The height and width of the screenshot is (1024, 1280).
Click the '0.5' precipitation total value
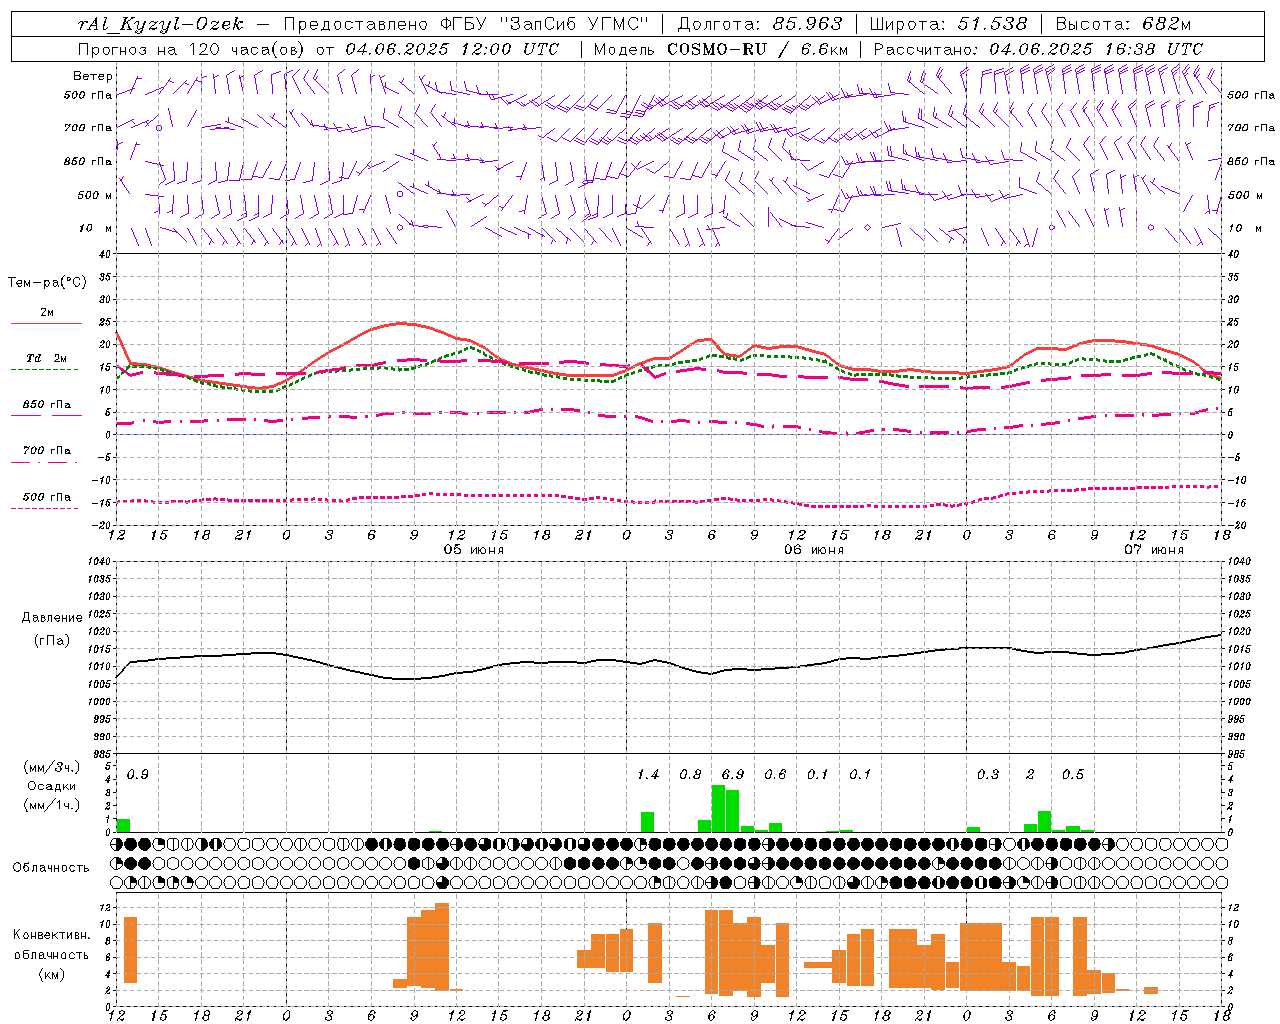click(x=1073, y=774)
